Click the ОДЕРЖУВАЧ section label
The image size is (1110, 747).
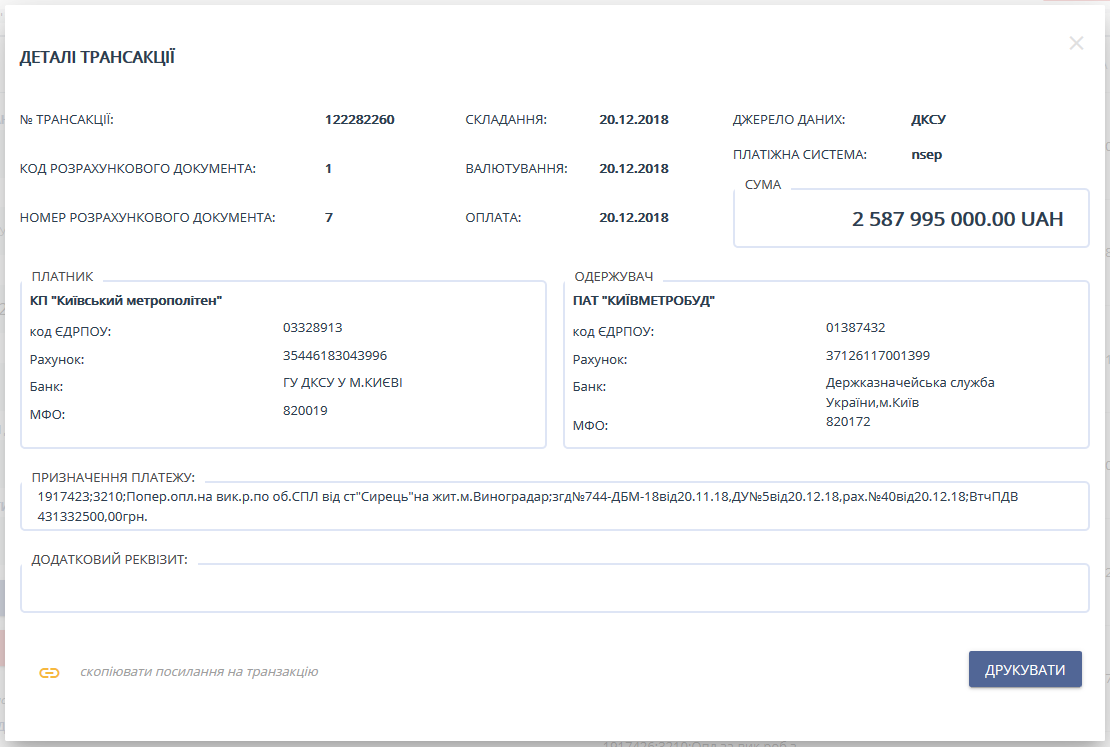pos(614,277)
